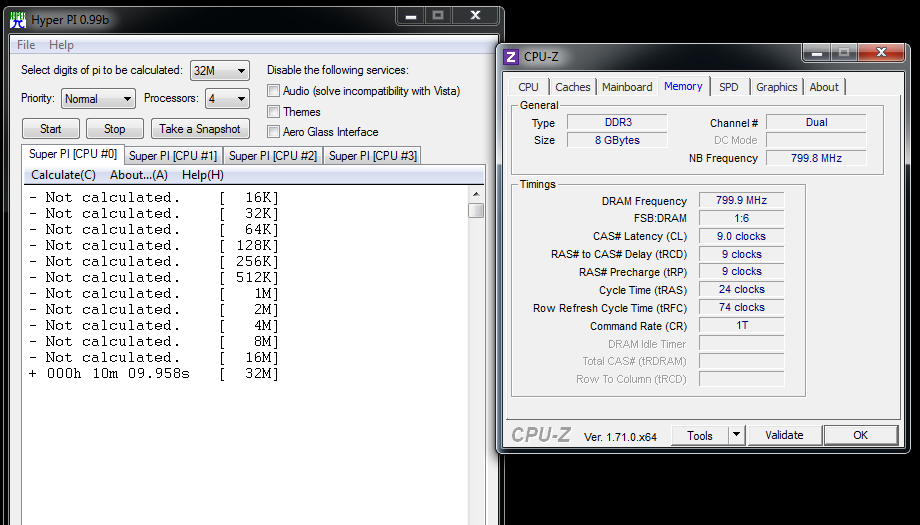The image size is (920, 525).
Task: Click the CPU-Z title bar logo icon
Action: pyautogui.click(x=511, y=57)
